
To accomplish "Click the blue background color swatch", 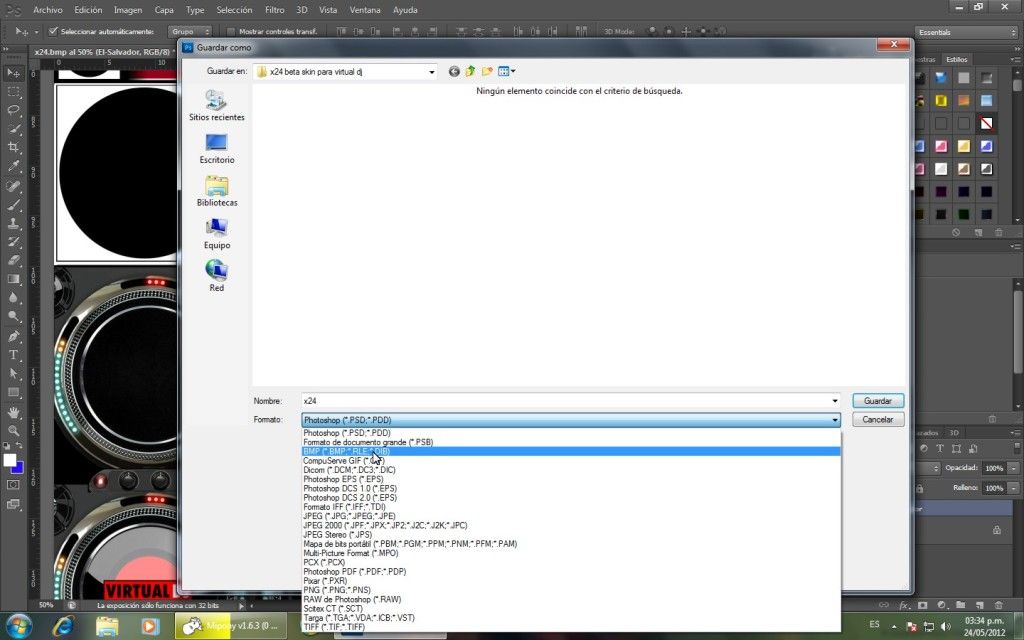I will (x=19, y=469).
